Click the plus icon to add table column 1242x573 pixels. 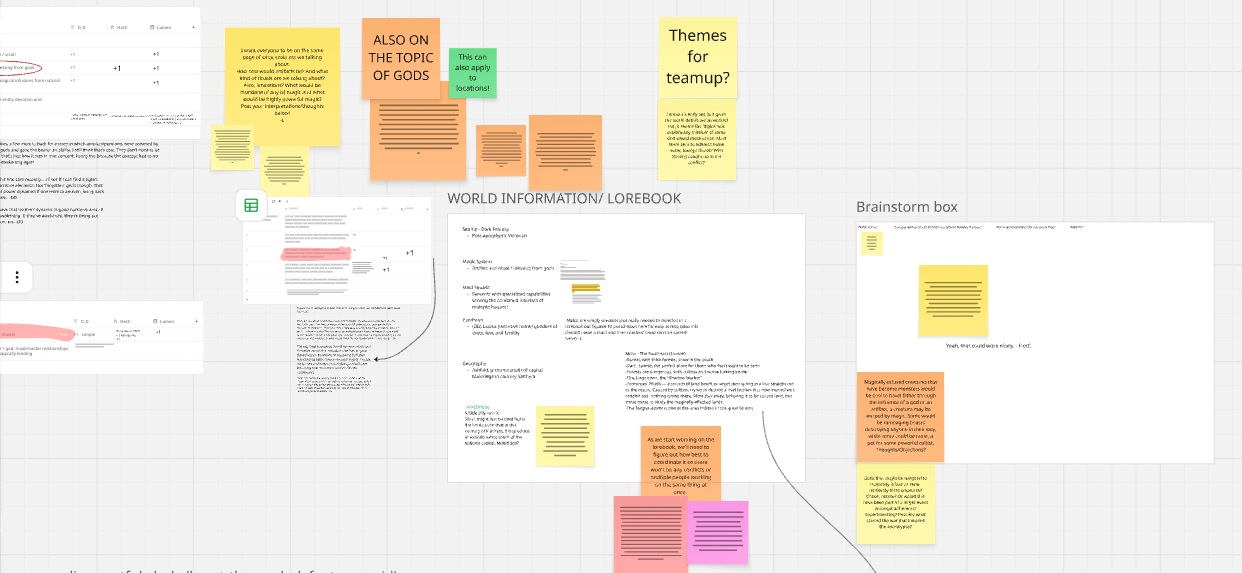[x=193, y=27]
